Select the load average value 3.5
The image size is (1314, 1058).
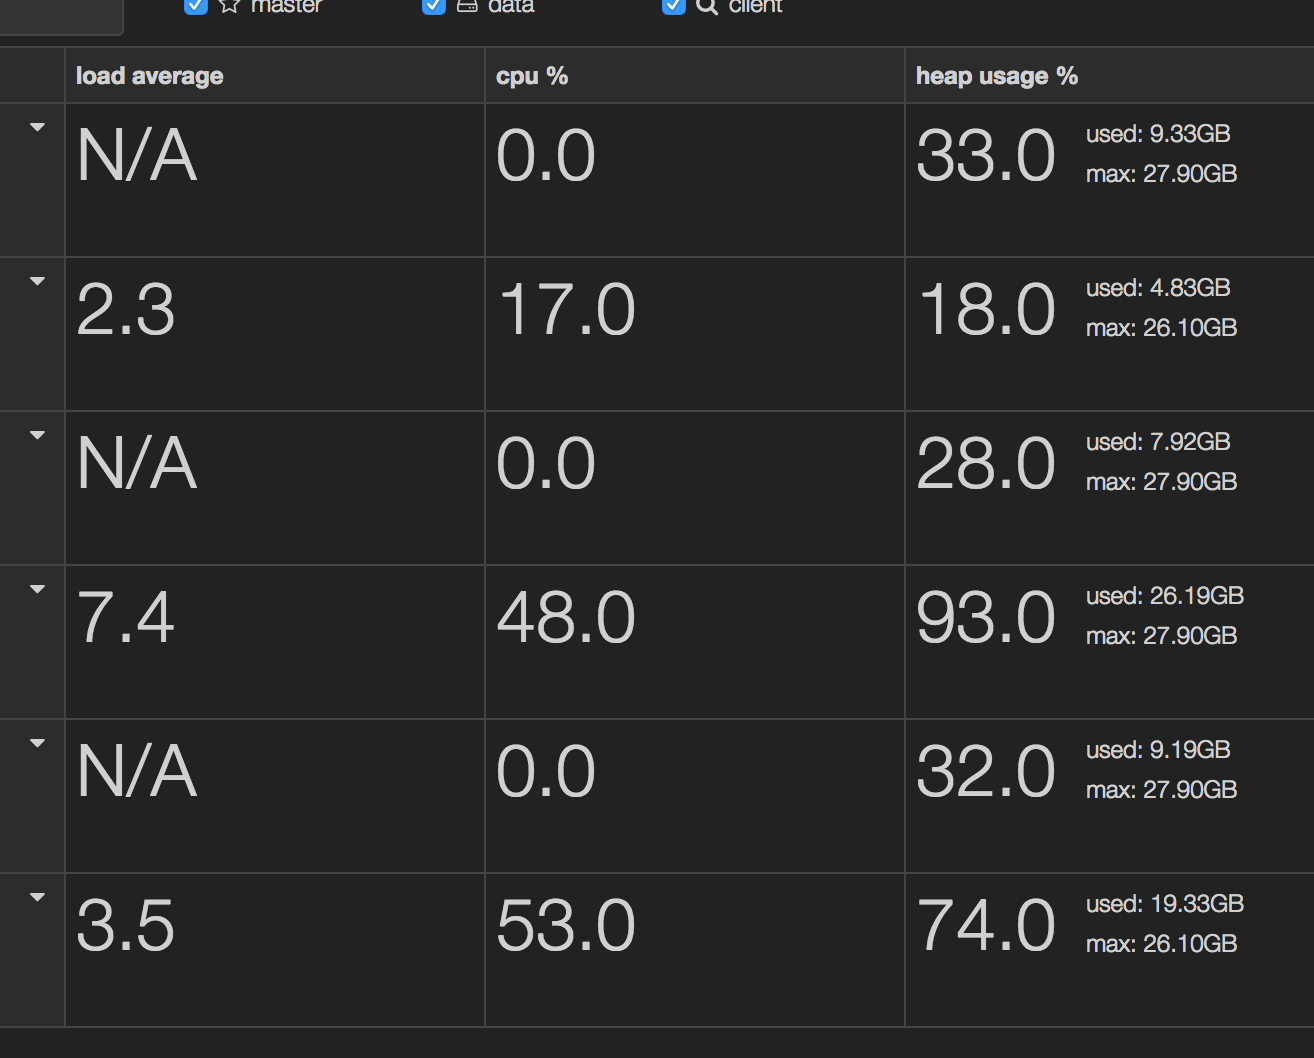point(126,925)
